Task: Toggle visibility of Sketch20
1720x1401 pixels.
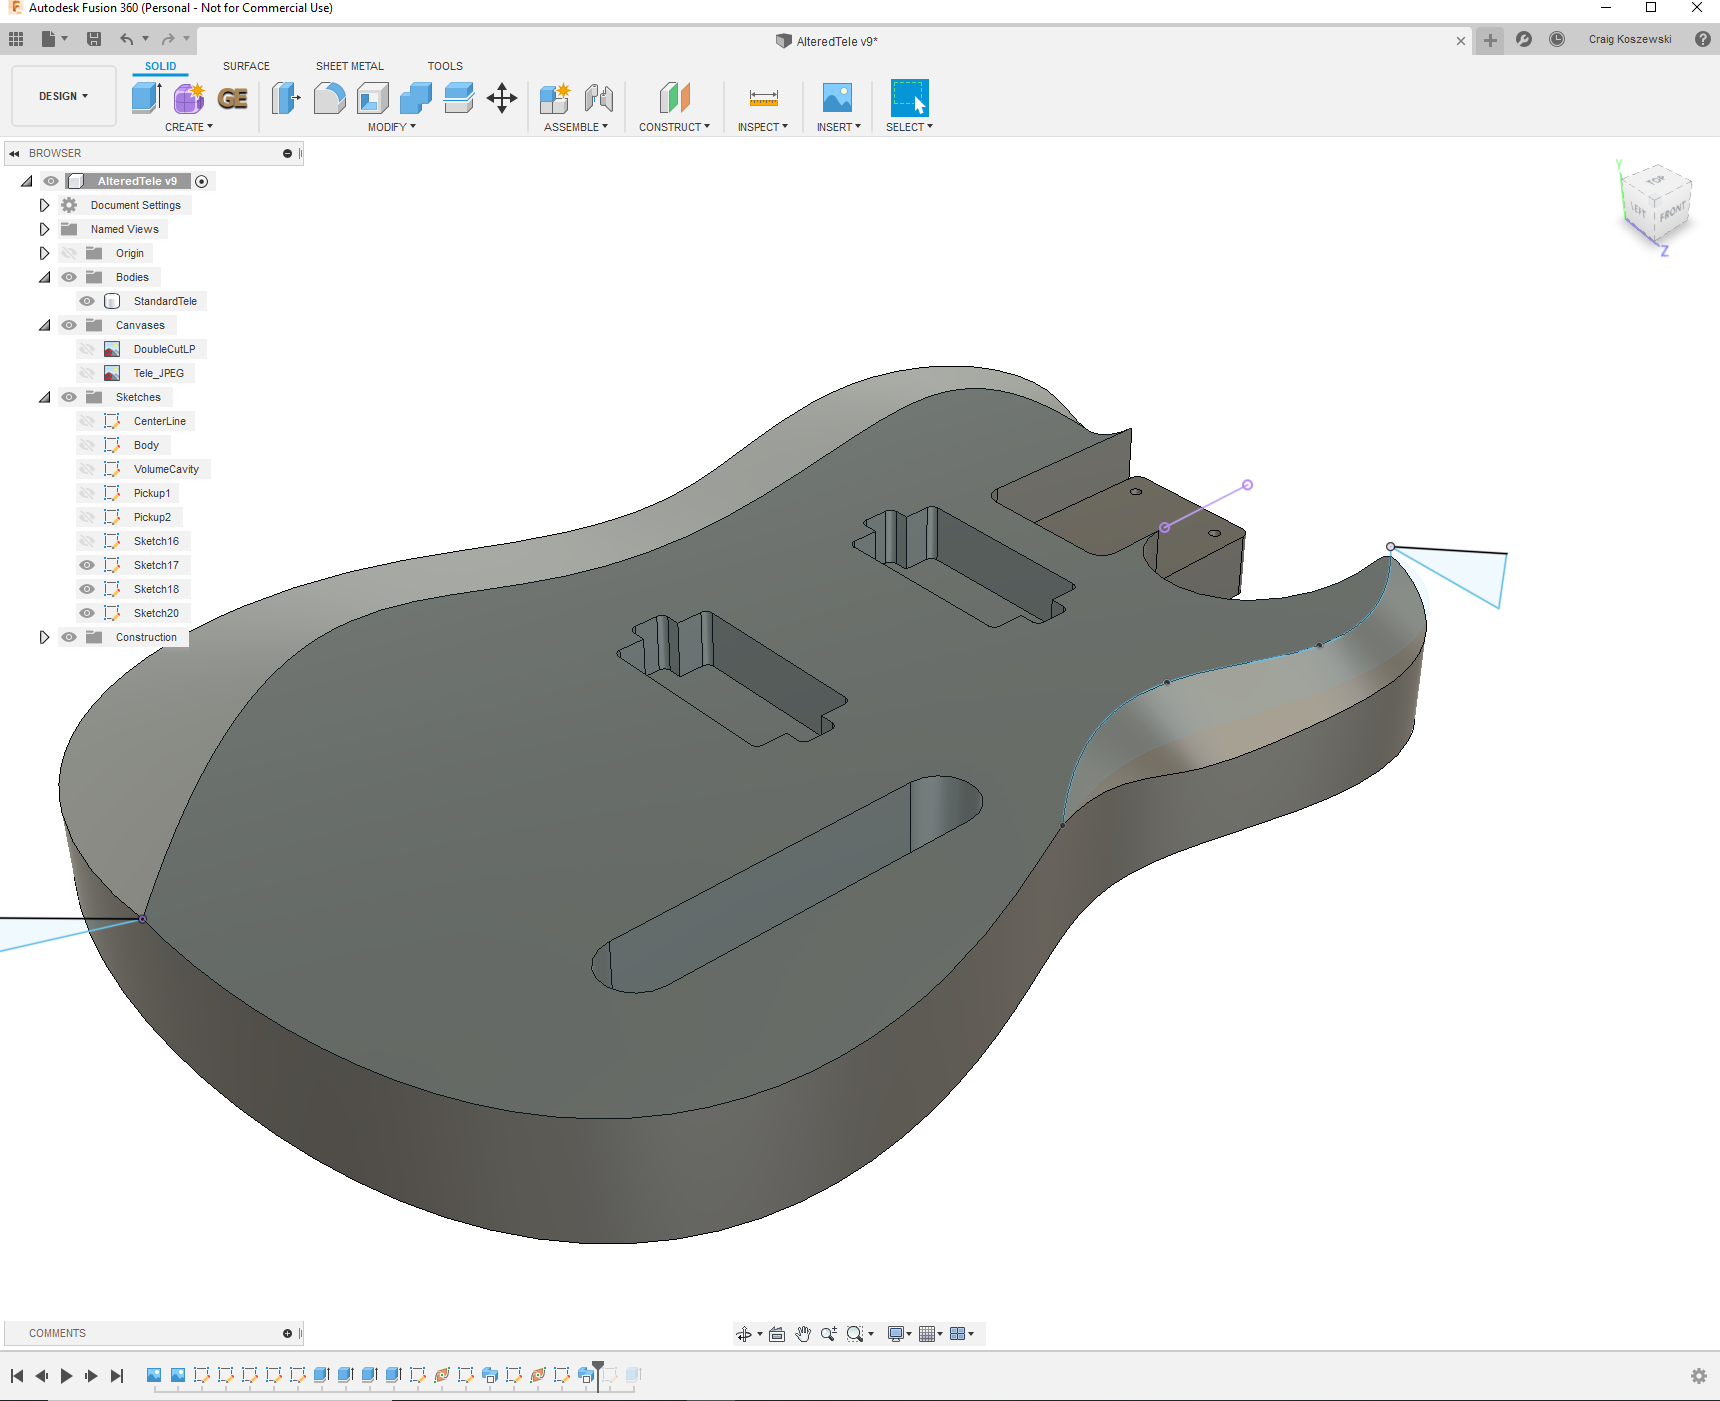Action: point(87,613)
